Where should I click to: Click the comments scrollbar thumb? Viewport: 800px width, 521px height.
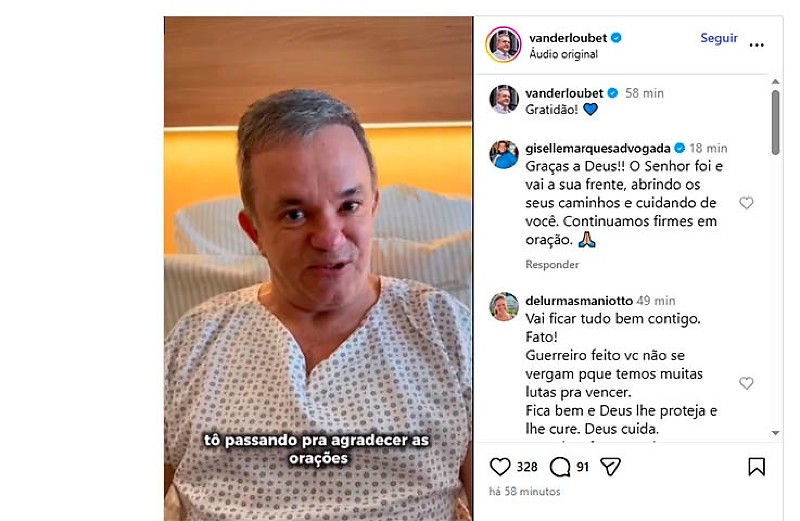[x=776, y=122]
